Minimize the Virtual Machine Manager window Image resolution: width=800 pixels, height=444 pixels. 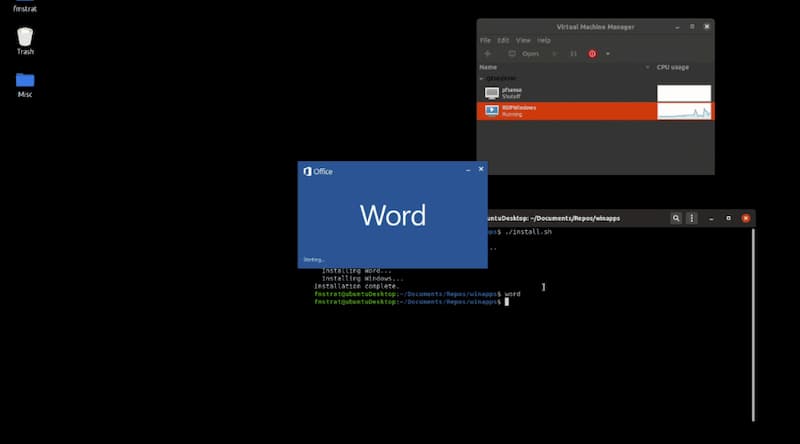point(677,27)
